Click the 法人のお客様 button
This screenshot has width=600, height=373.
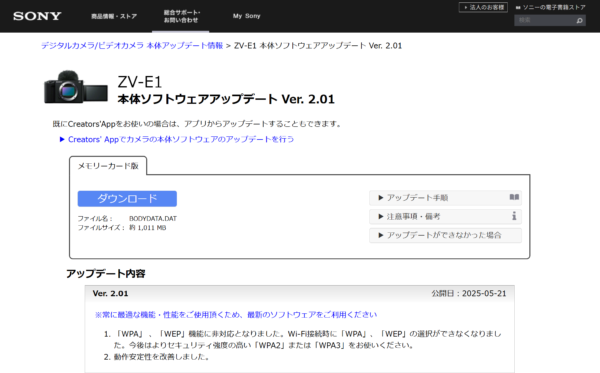483,7
